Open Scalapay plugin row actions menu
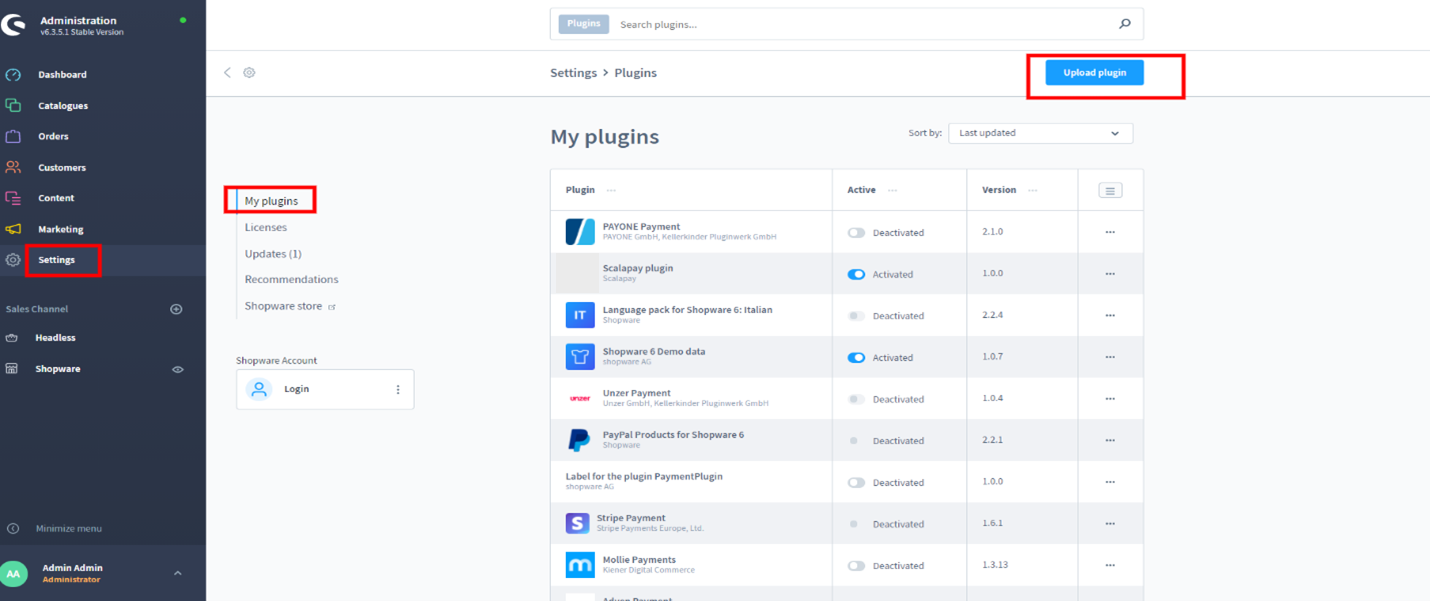Viewport: 1430px width, 601px height. [x=1110, y=274]
